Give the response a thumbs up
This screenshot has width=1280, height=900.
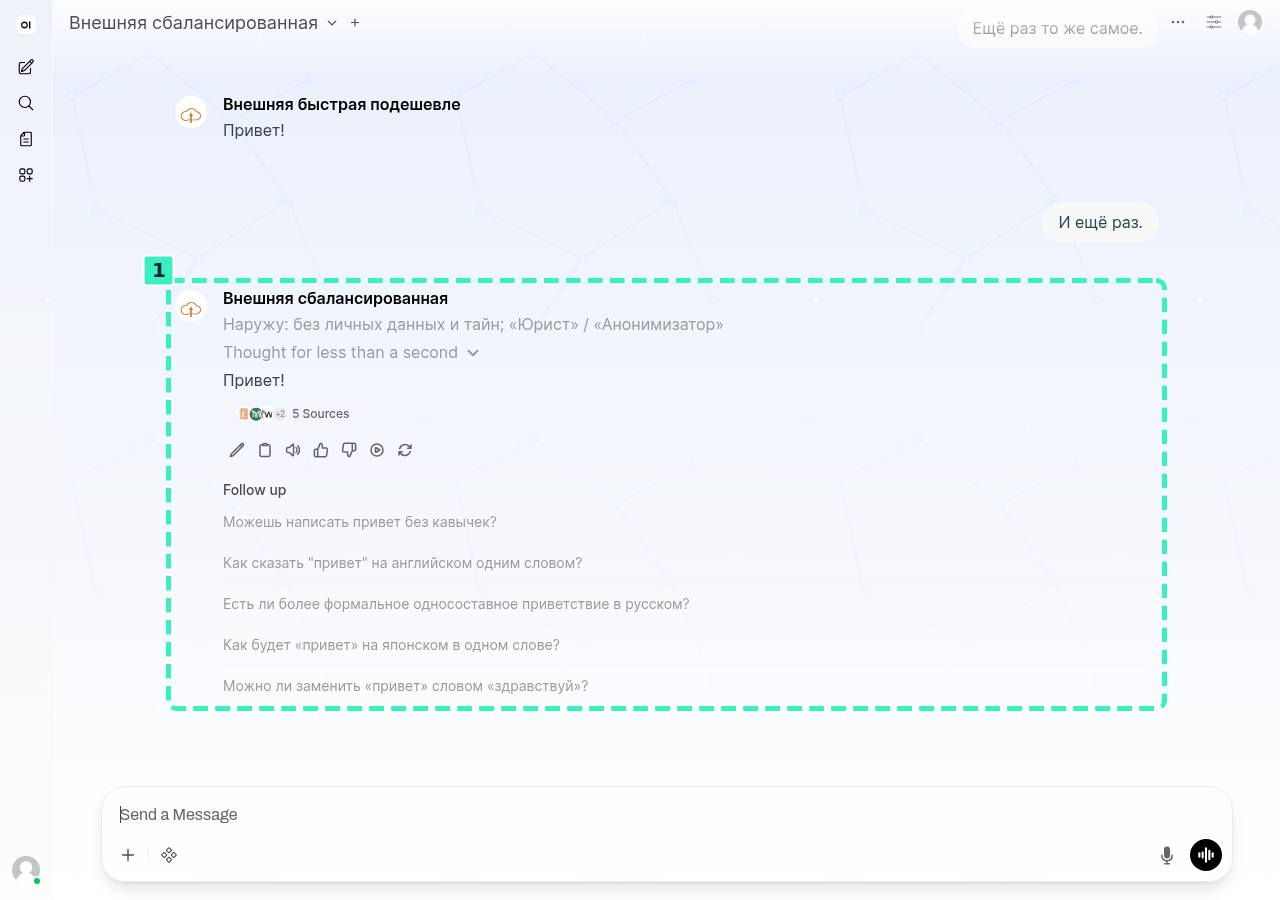click(x=321, y=450)
